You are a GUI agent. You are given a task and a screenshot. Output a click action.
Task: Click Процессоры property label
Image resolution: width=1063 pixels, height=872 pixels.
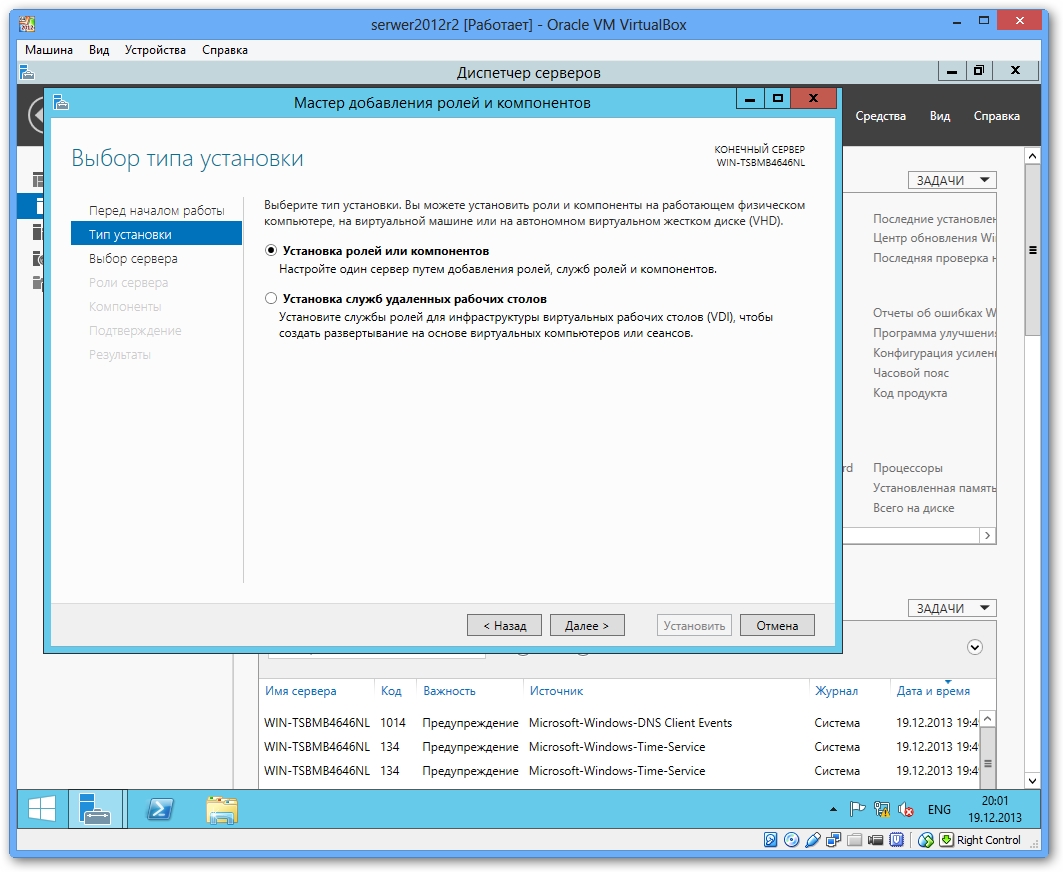908,467
